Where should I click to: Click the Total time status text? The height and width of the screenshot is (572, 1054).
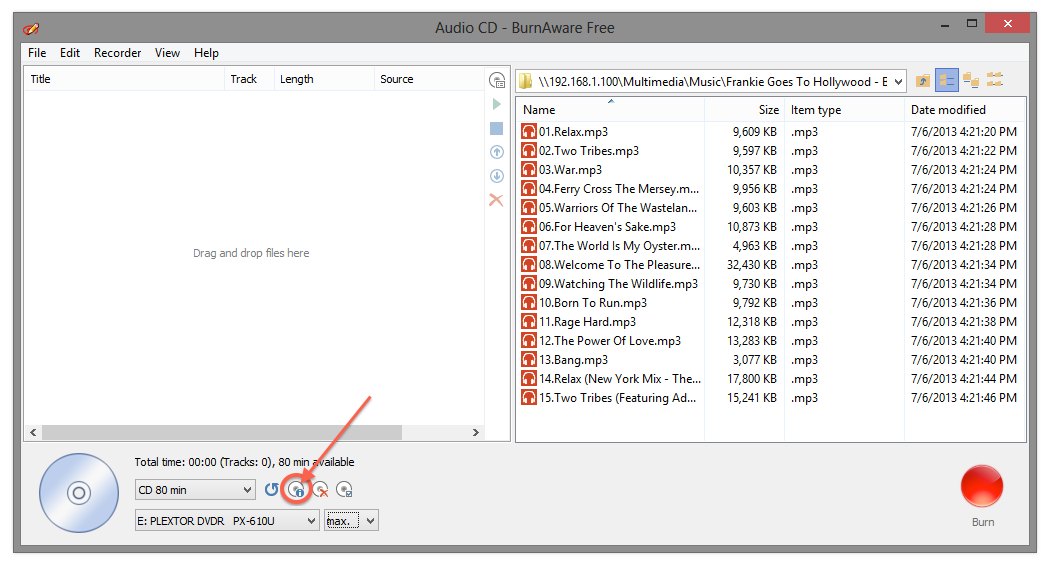pyautogui.click(x=244, y=462)
